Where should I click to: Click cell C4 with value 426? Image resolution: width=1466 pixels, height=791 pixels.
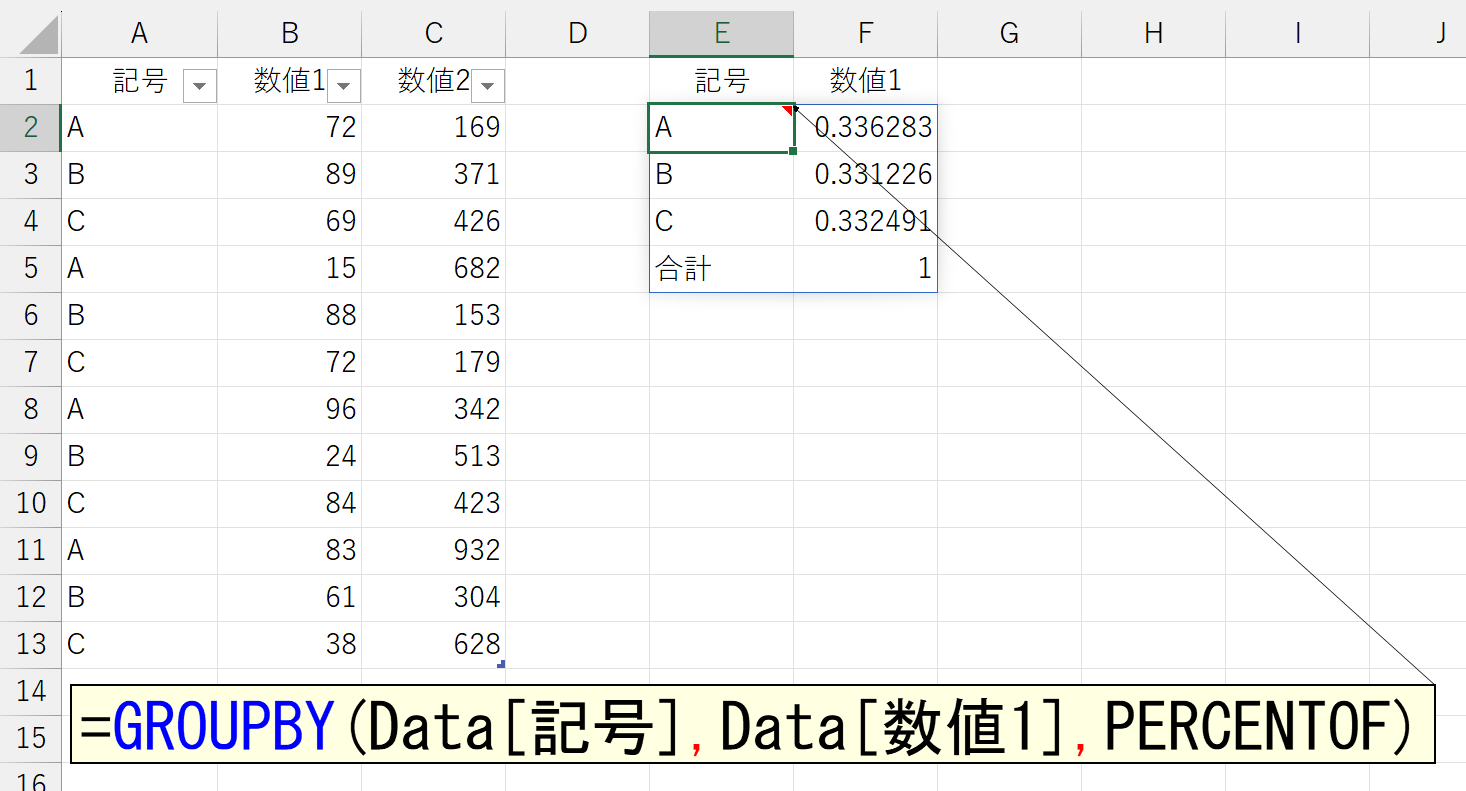434,222
